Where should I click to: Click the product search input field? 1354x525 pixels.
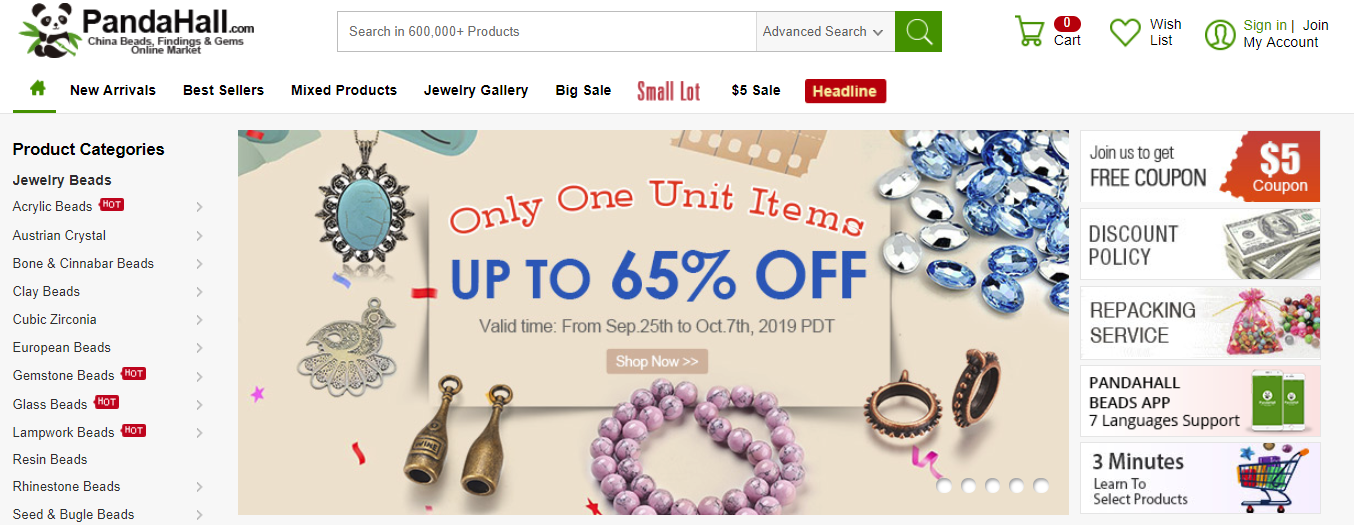[x=547, y=31]
